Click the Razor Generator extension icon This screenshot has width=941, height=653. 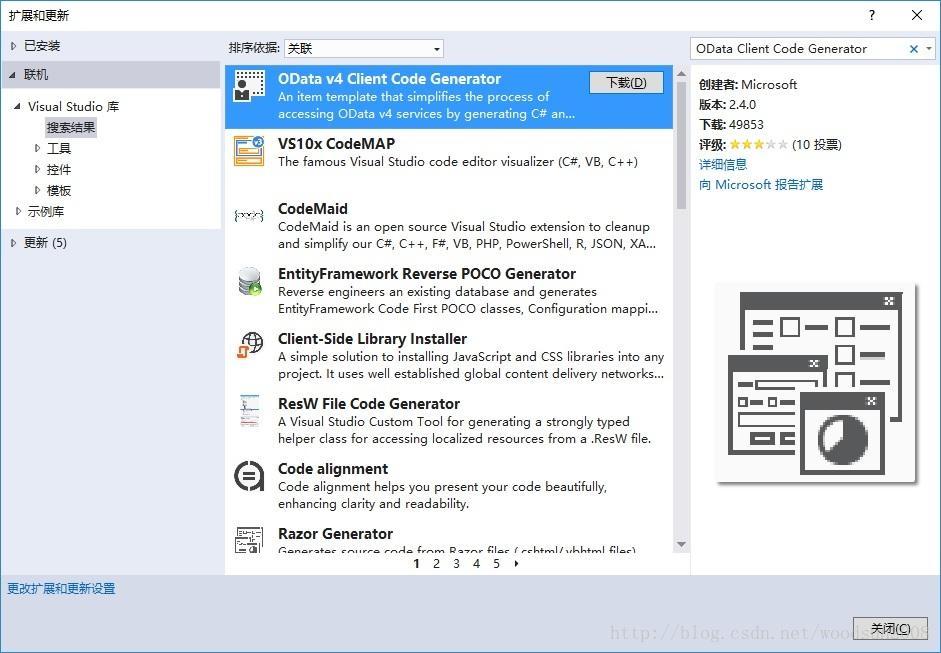[x=249, y=540]
